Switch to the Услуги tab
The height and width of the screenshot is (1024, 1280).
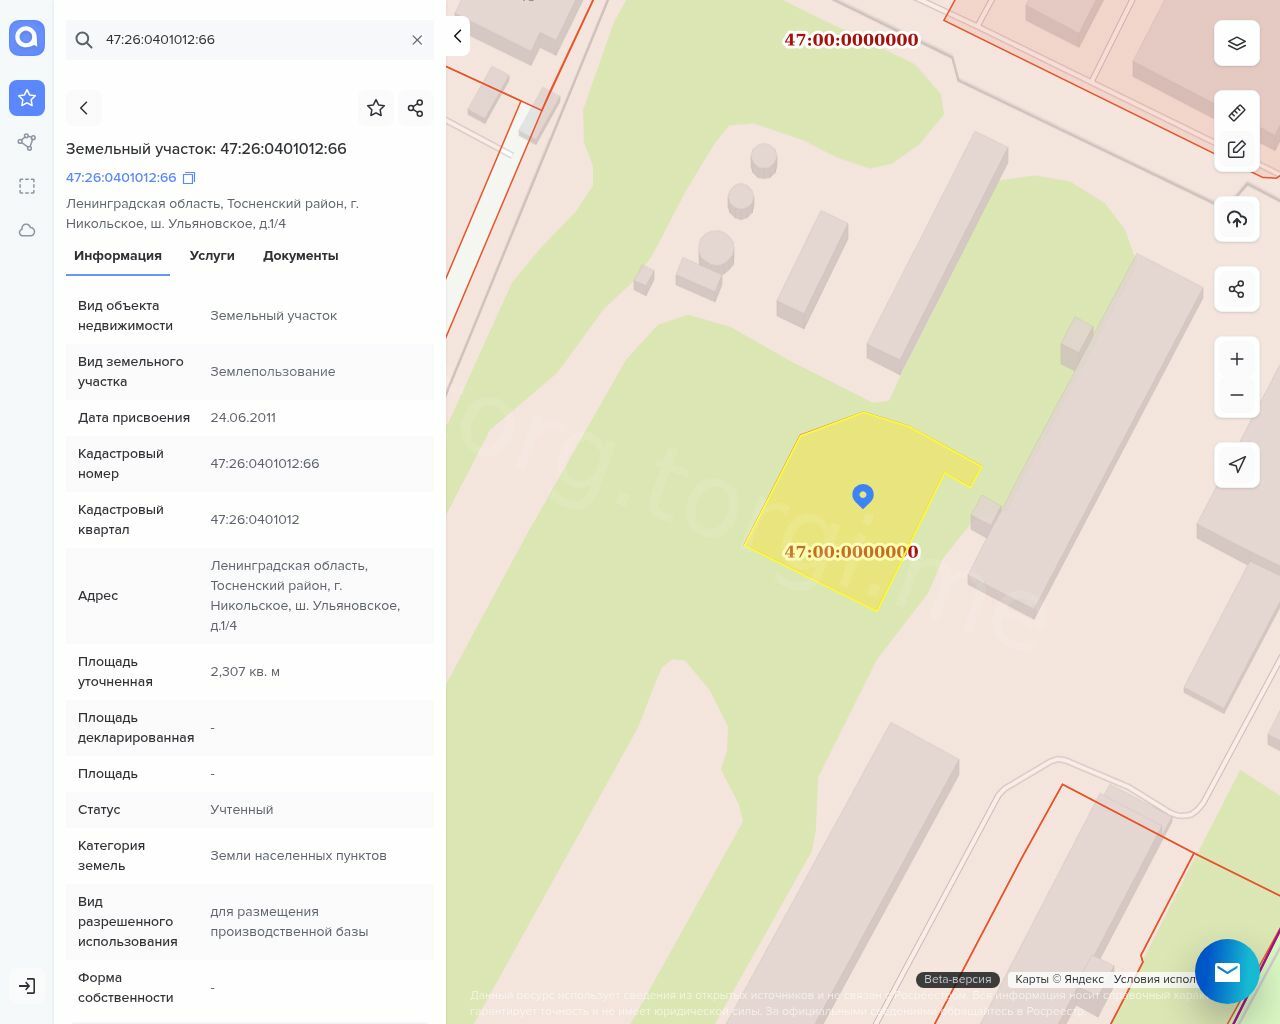[212, 256]
